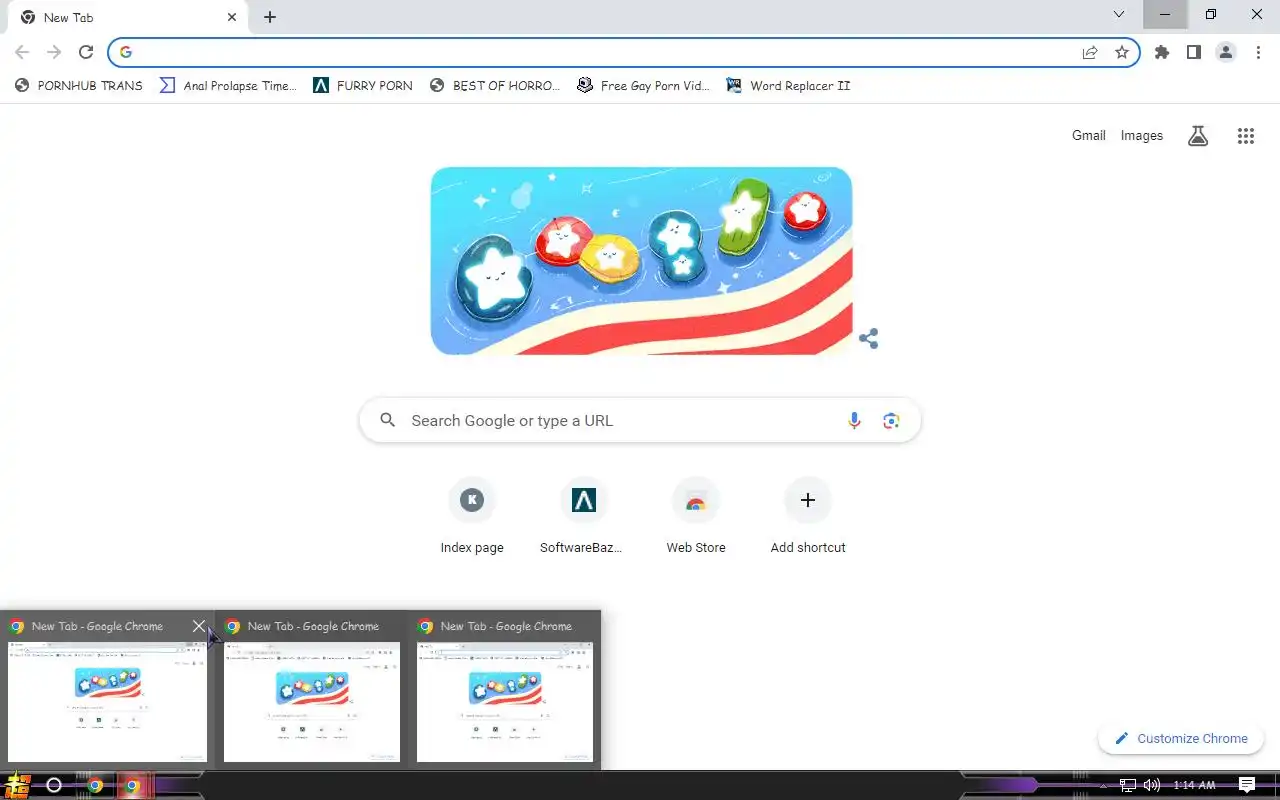Open a new tab with the plus button
Viewport: 1280px width, 800px height.
[x=270, y=17]
